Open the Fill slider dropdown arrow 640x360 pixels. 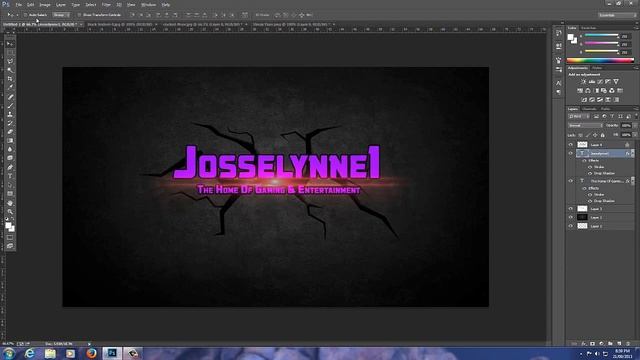(634, 135)
